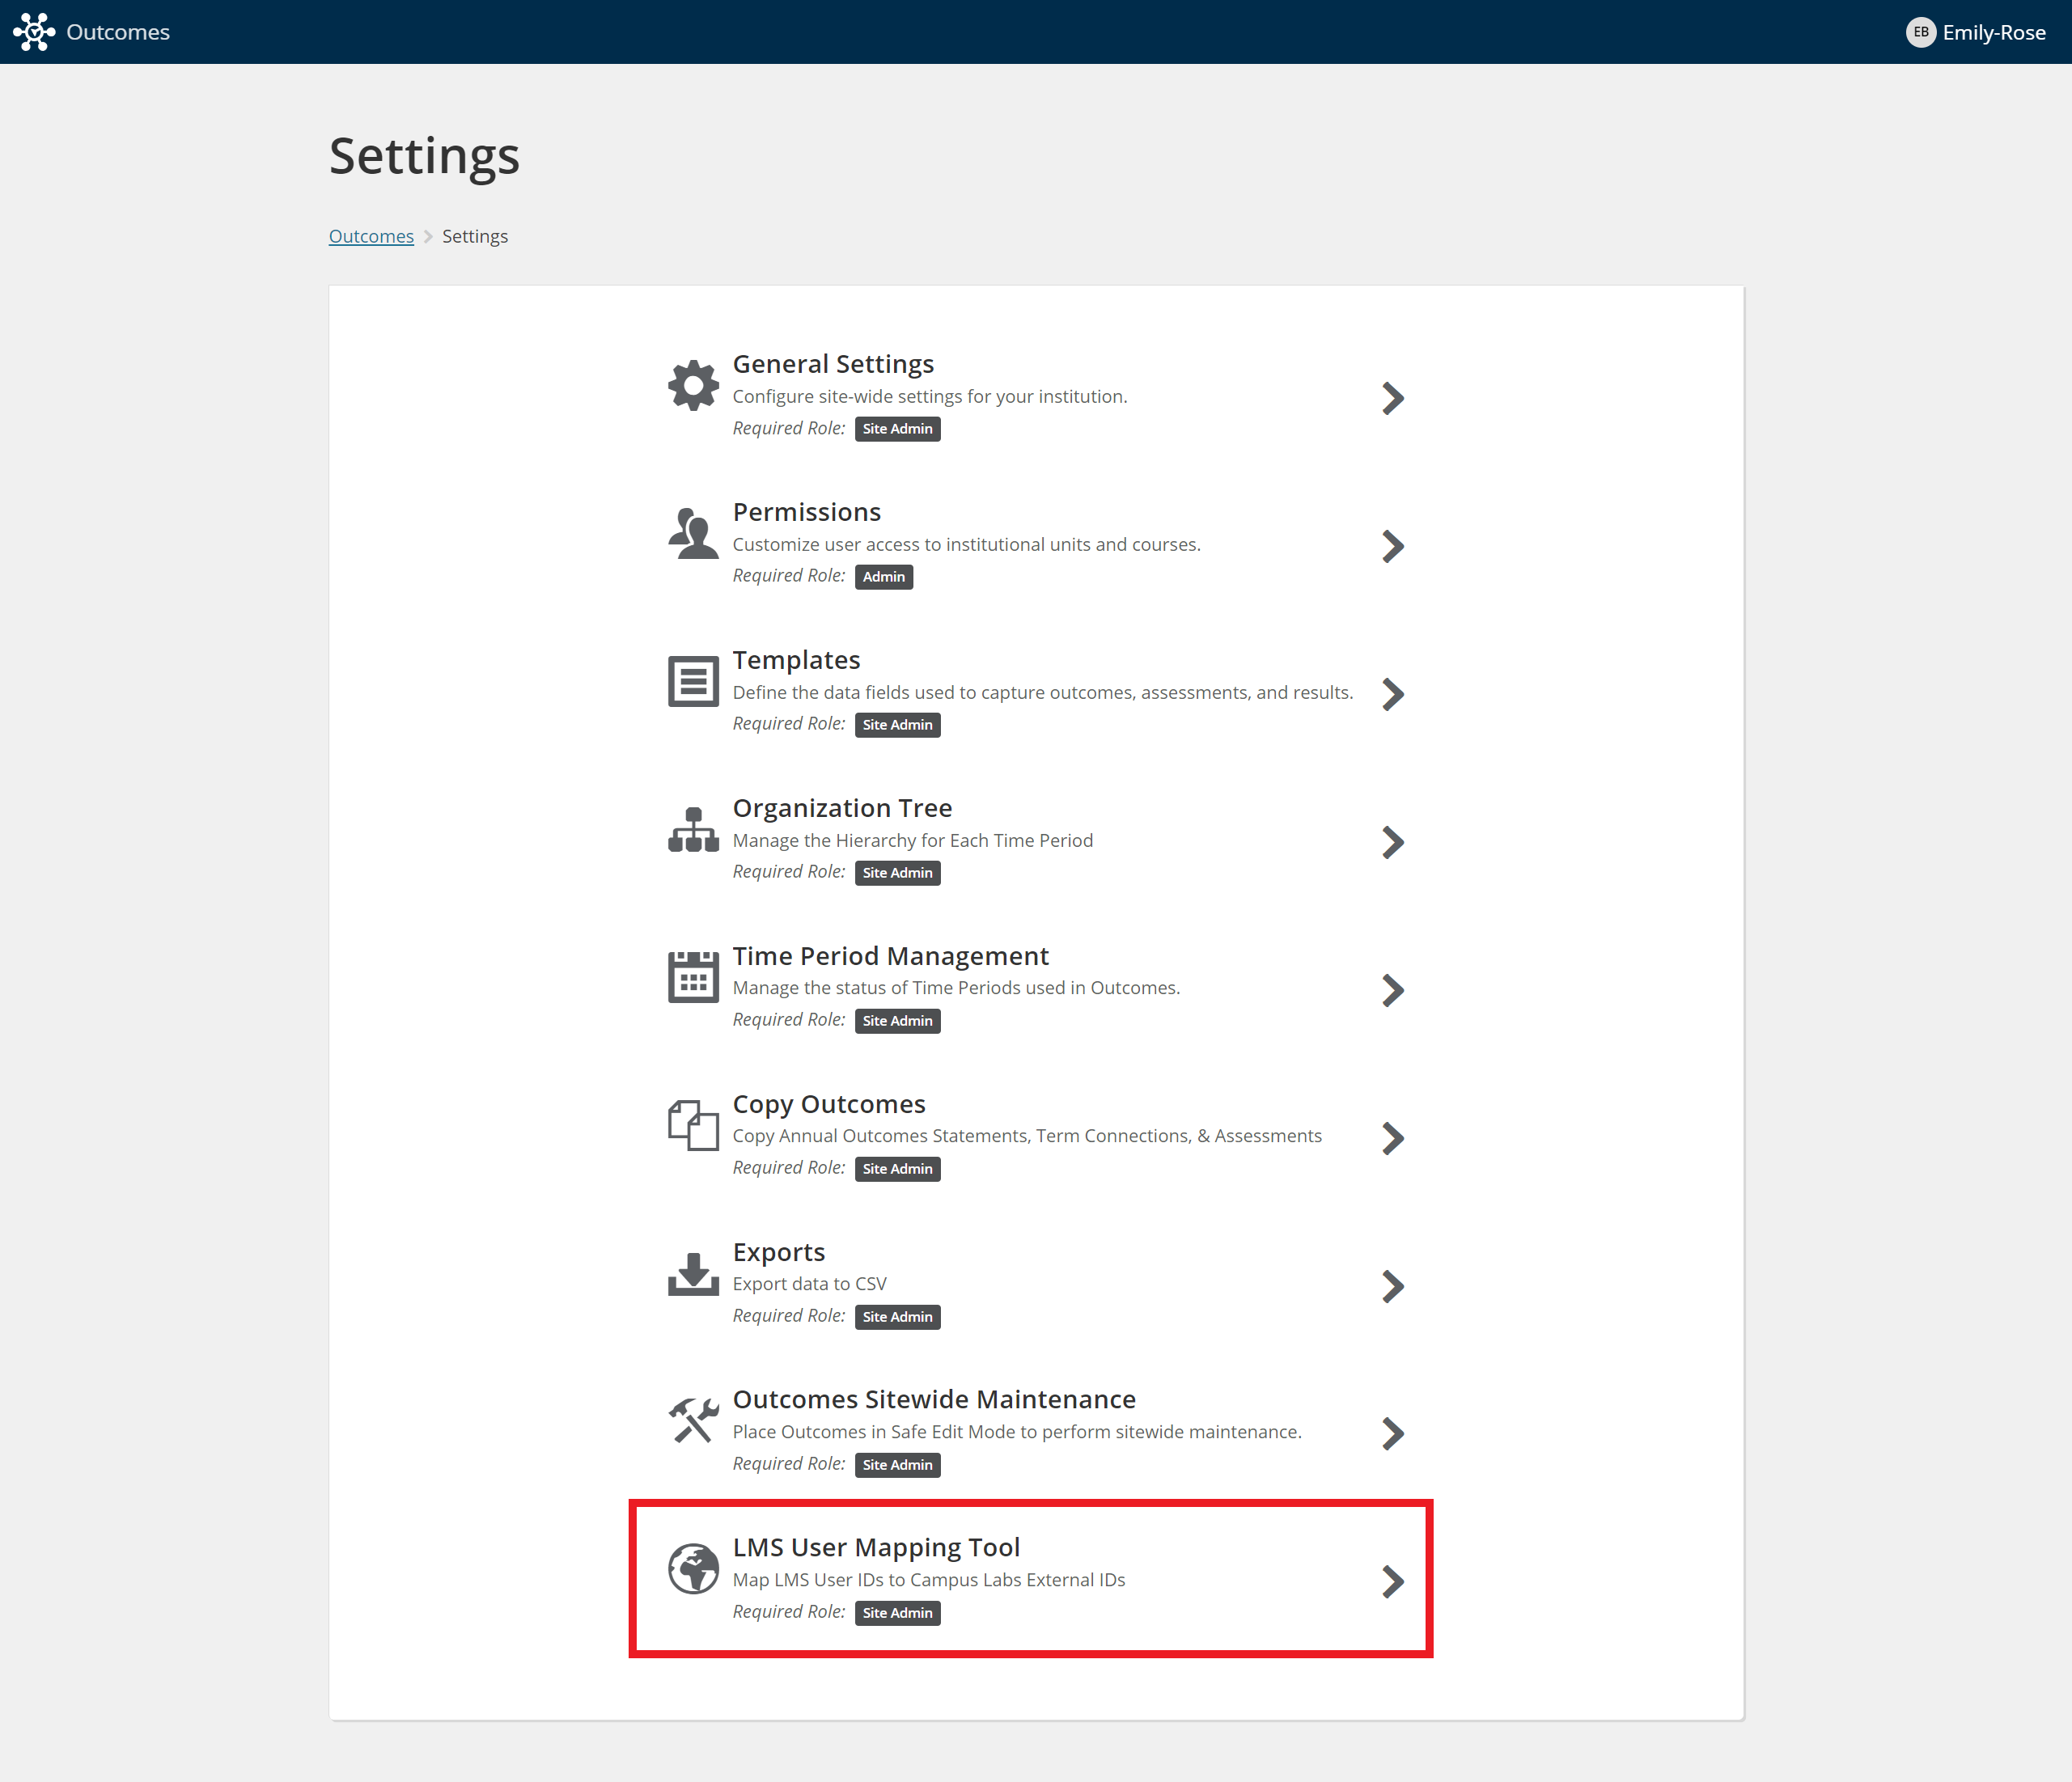Click the Copy Outcomes pages icon
The height and width of the screenshot is (1782, 2072).
pyautogui.click(x=693, y=1125)
